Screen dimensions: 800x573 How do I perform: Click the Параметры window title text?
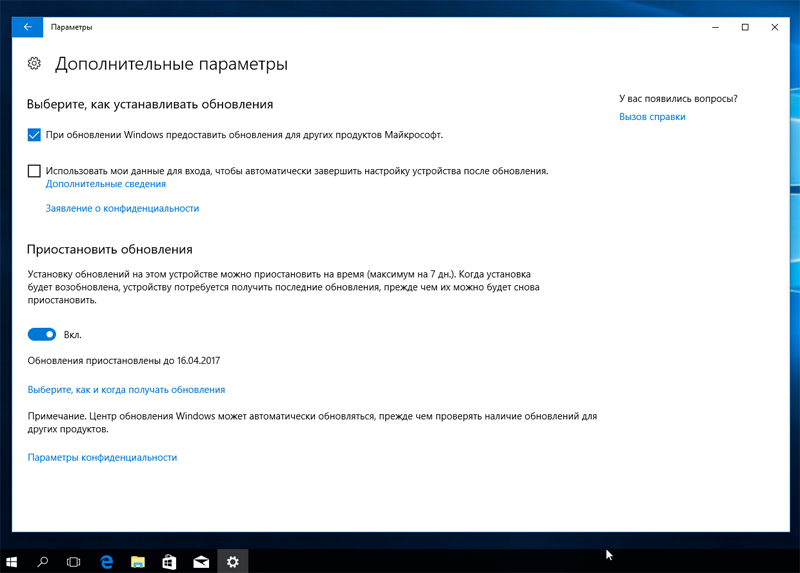coord(71,27)
